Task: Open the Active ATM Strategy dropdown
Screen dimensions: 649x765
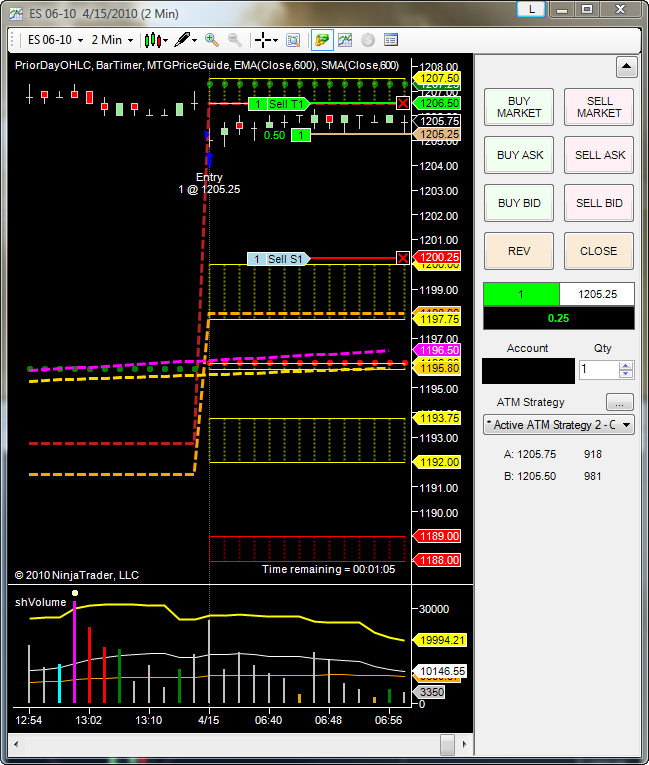Action: point(558,425)
